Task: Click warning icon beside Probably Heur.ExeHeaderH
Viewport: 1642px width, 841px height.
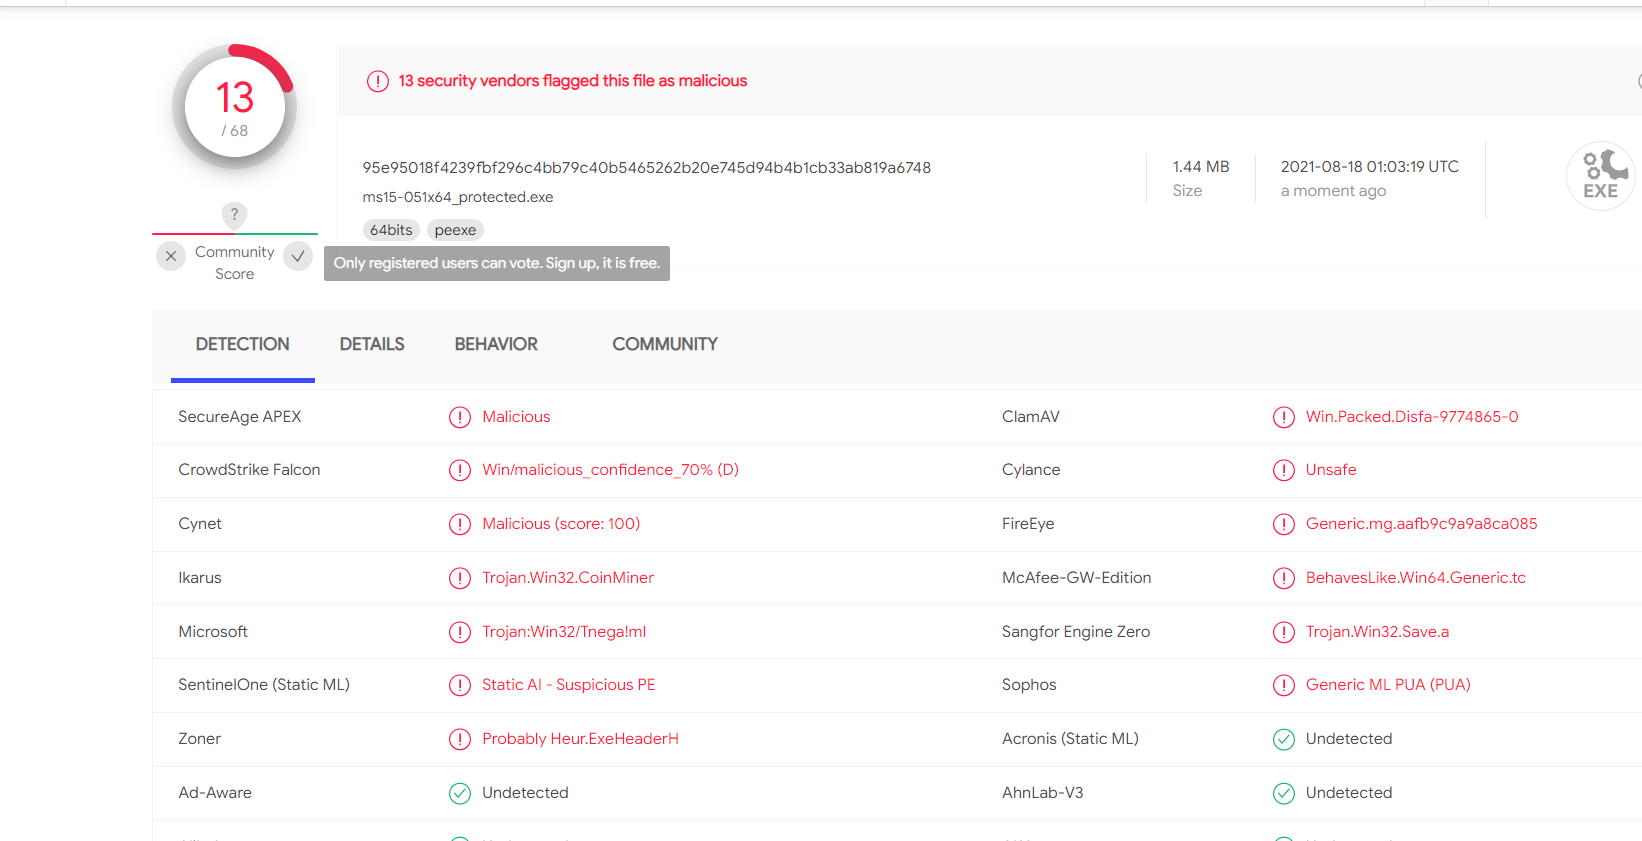Action: tap(460, 739)
